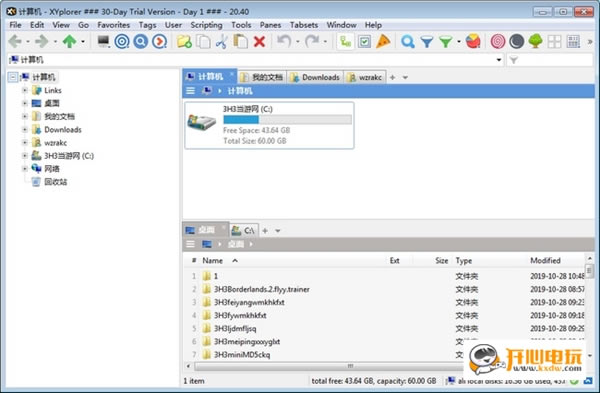Select folder 3H3miniMD5ckq
This screenshot has width=600, height=393.
(x=242, y=354)
